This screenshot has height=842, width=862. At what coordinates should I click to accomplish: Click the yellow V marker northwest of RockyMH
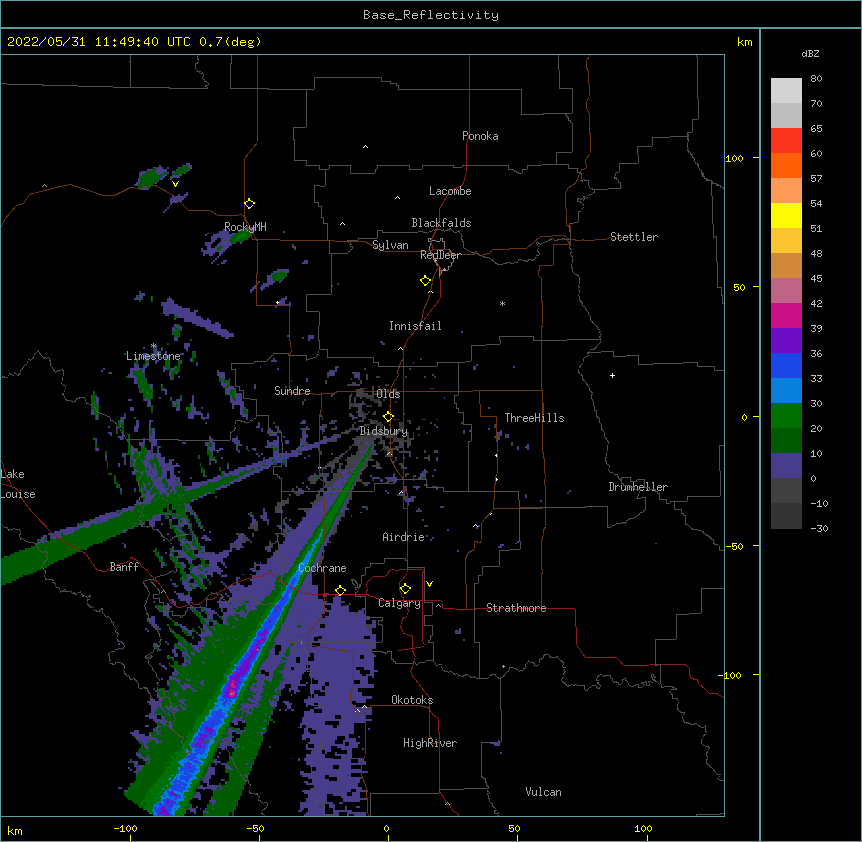click(175, 184)
